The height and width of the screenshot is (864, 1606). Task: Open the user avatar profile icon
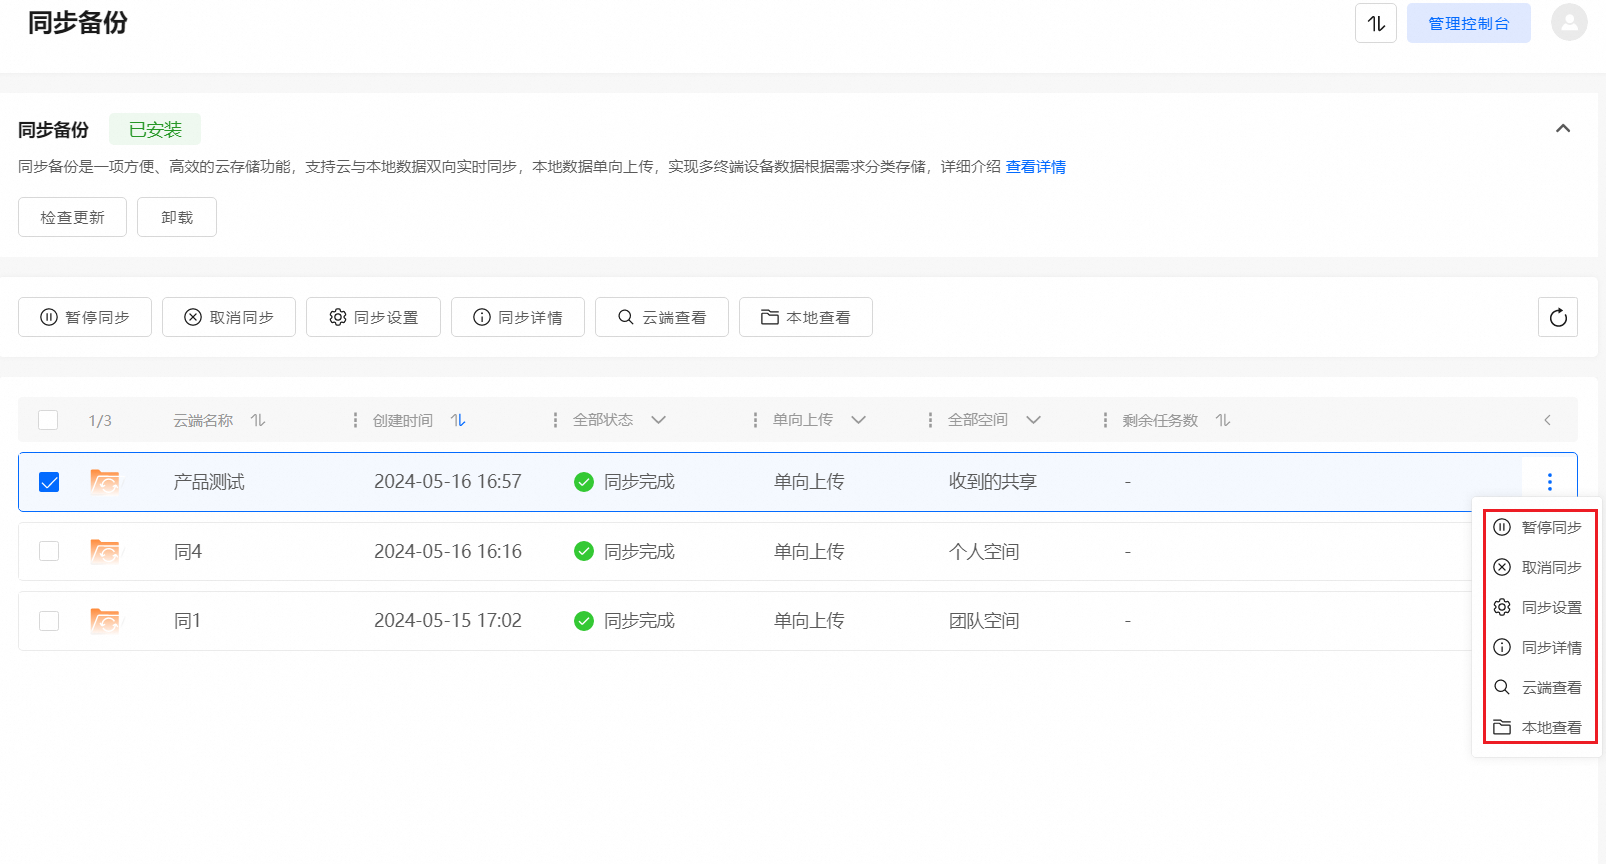1569,22
